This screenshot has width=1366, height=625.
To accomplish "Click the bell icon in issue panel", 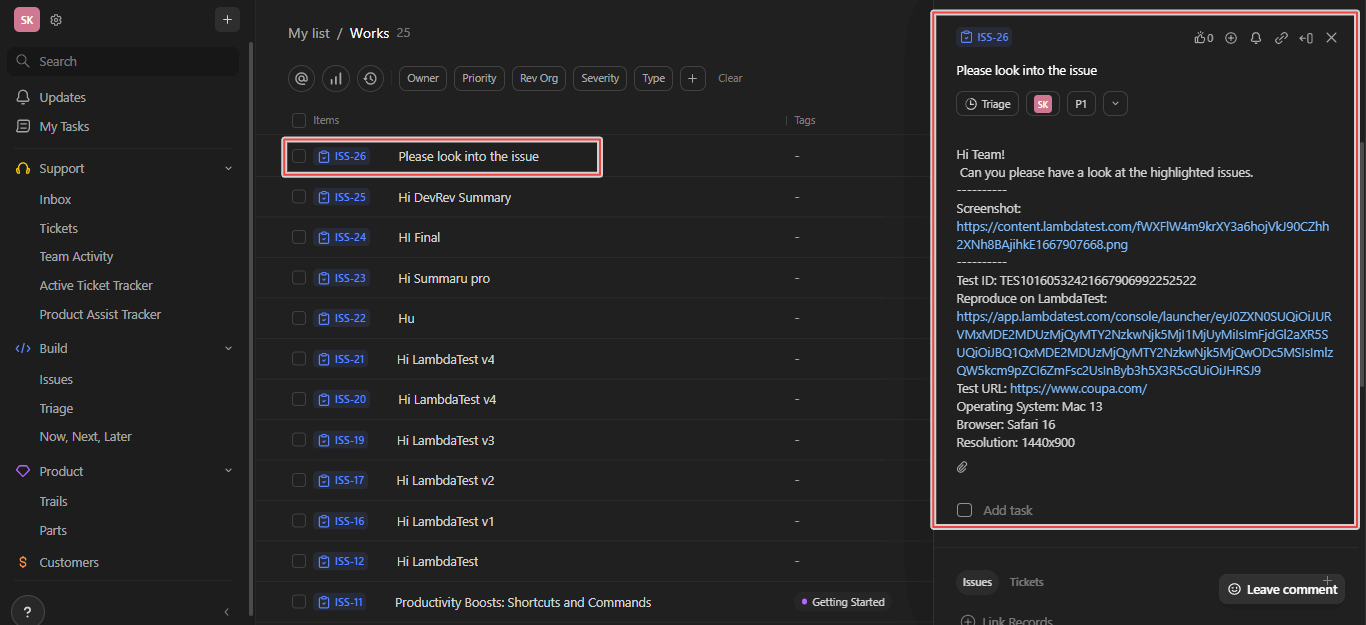I will click(x=1256, y=38).
